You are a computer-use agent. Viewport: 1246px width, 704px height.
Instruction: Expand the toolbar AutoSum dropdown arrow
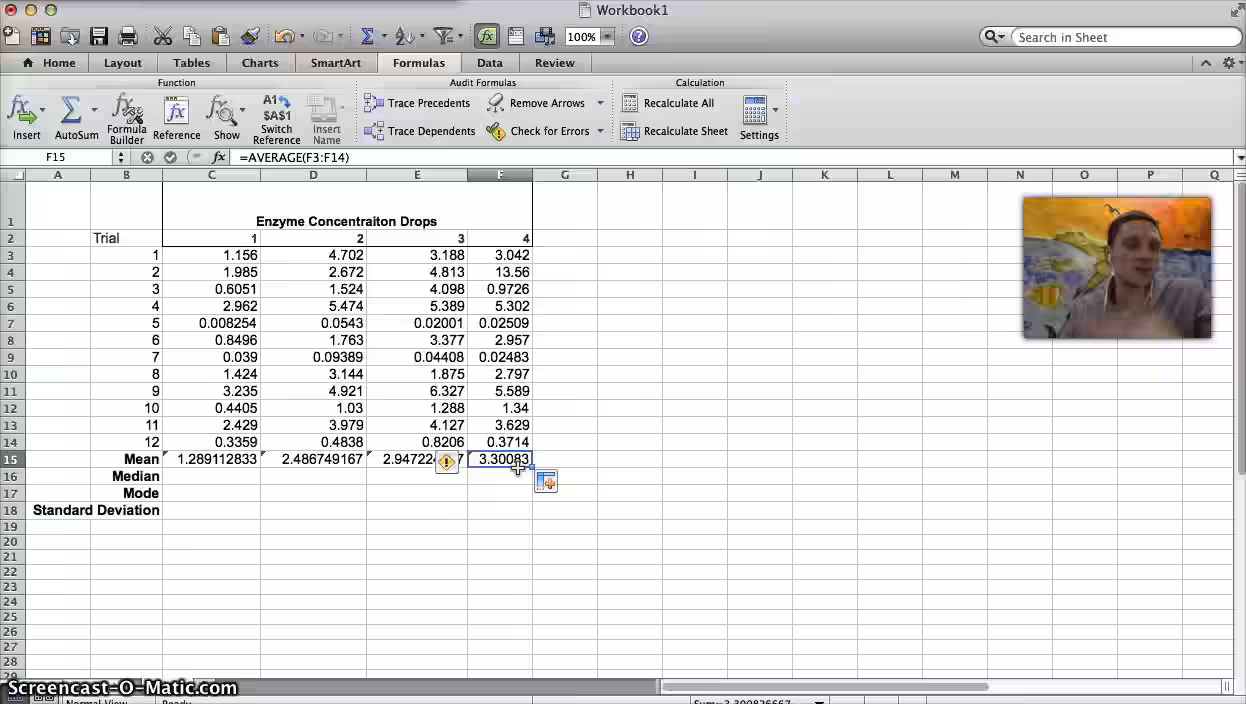pyautogui.click(x=383, y=37)
